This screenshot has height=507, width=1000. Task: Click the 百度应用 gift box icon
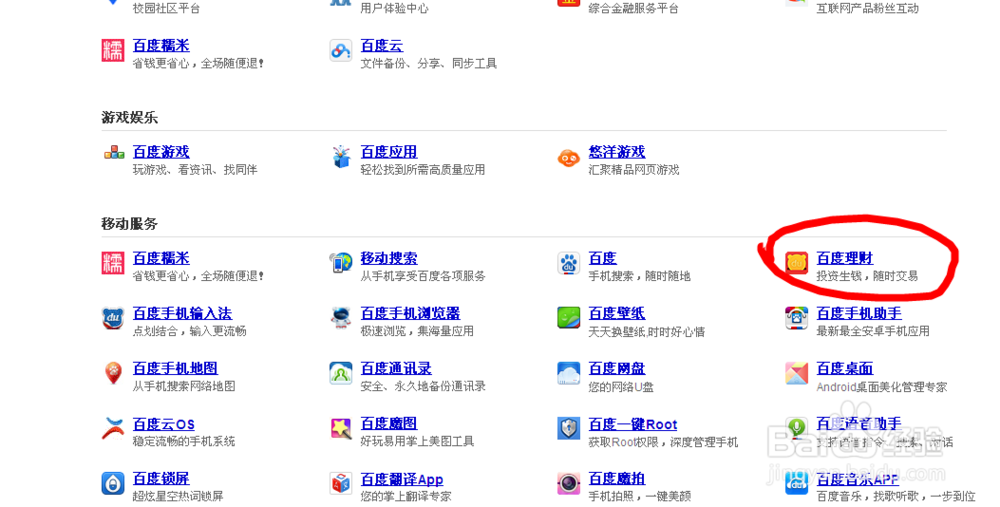click(341, 156)
